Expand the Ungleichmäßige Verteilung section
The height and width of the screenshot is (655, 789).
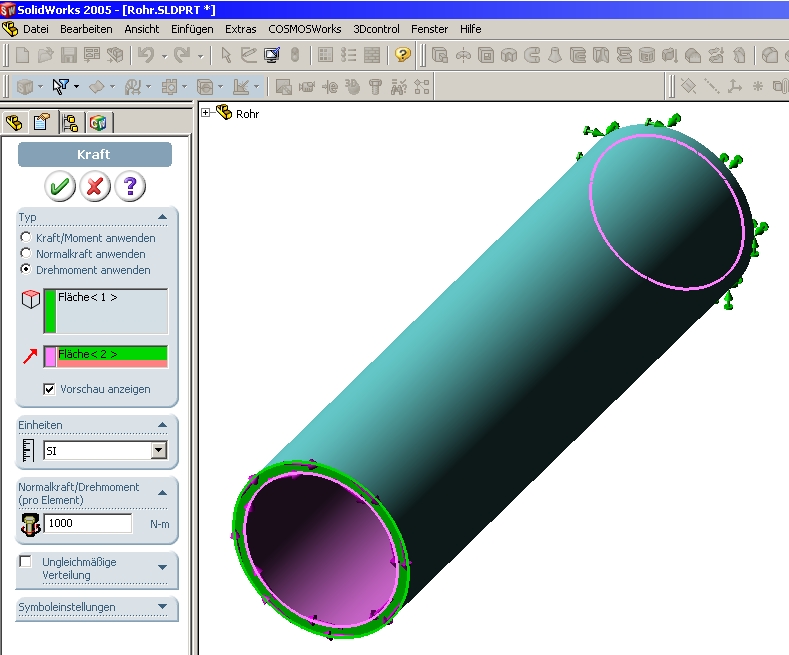pos(162,567)
